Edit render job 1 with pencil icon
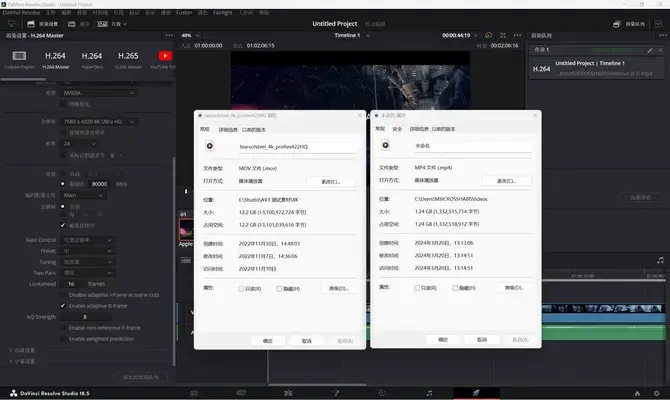Viewport: 670px width, 400px height. tap(649, 50)
